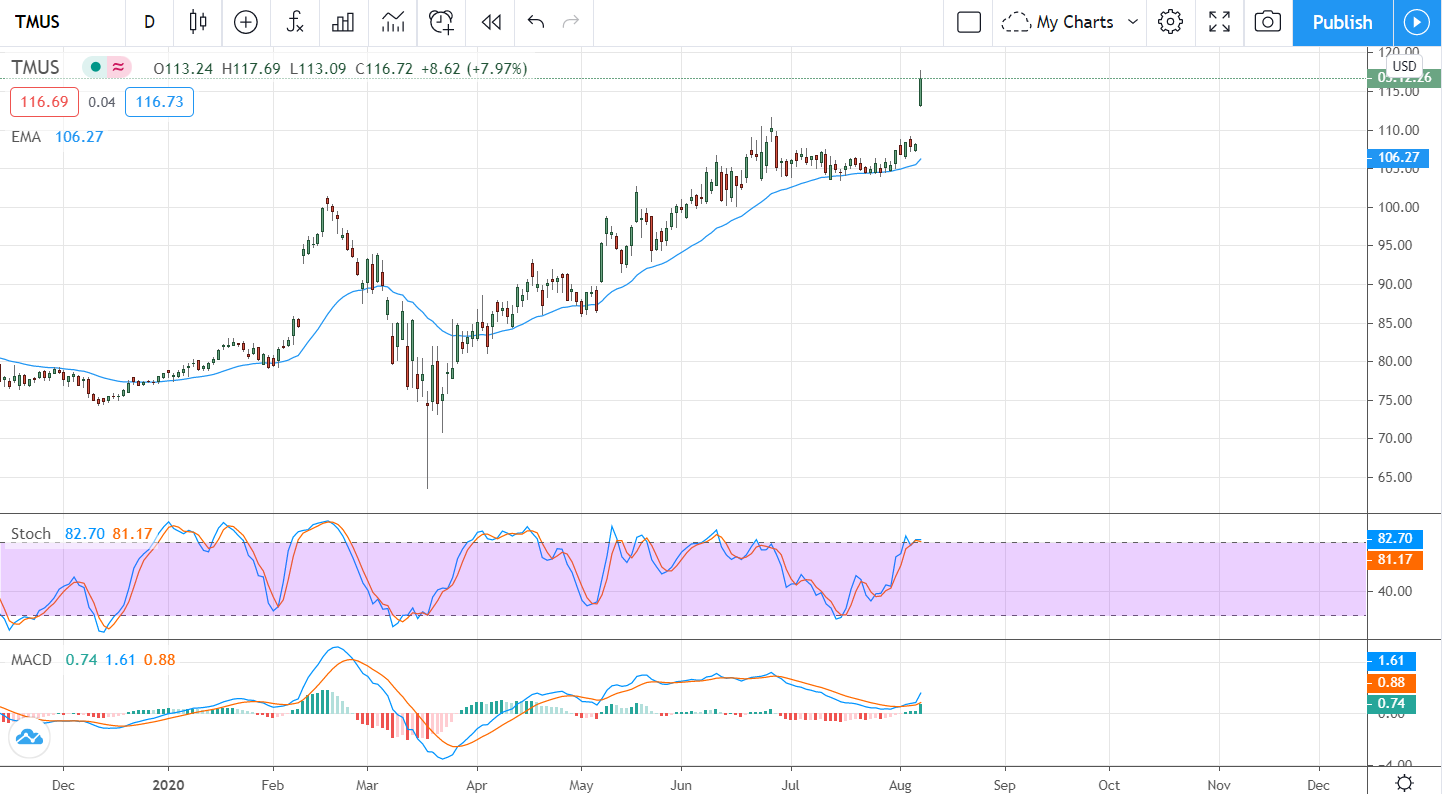Open the select layout square button
The height and width of the screenshot is (794, 1442).
click(x=968, y=22)
